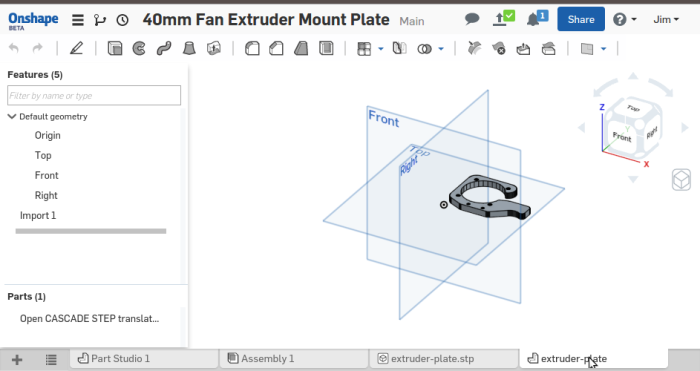Select the Thicken tool
700x371 pixels.
point(214,48)
